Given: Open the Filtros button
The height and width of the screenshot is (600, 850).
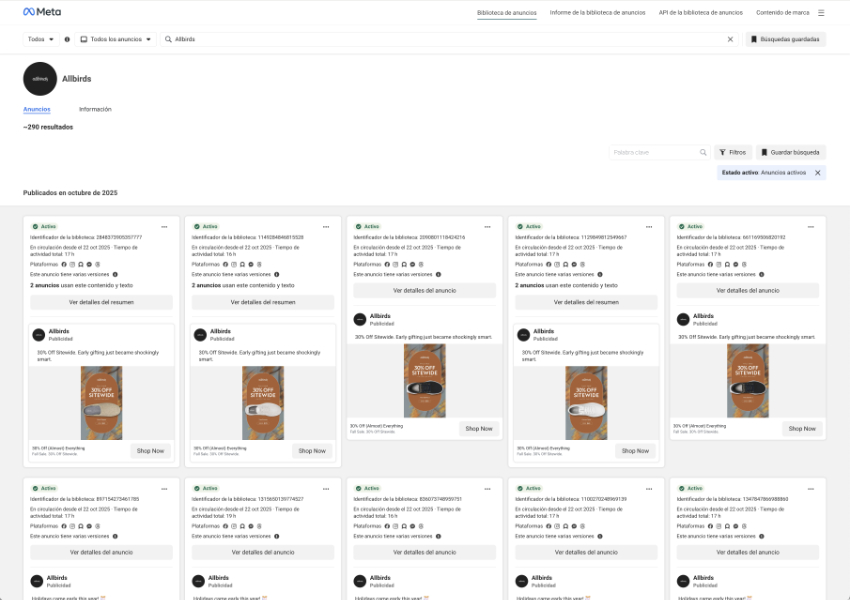Looking at the screenshot, I should click(x=732, y=152).
